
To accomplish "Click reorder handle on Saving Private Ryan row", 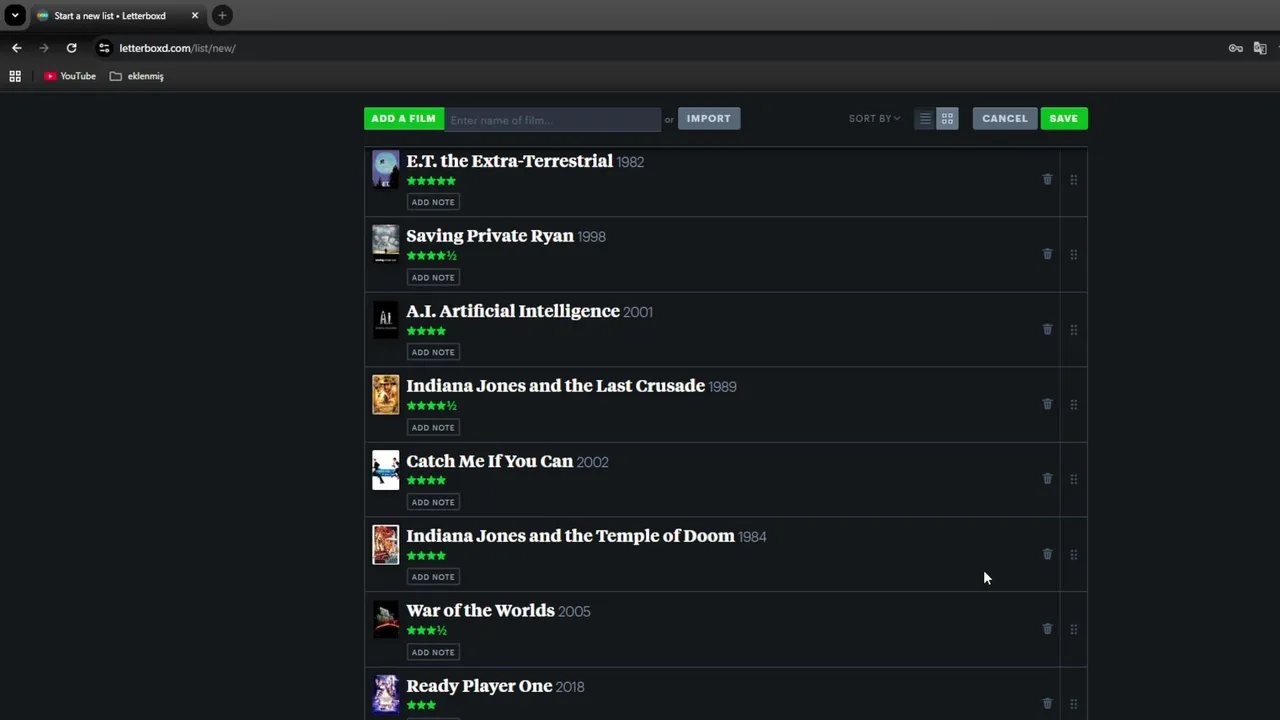I will pyautogui.click(x=1073, y=255).
